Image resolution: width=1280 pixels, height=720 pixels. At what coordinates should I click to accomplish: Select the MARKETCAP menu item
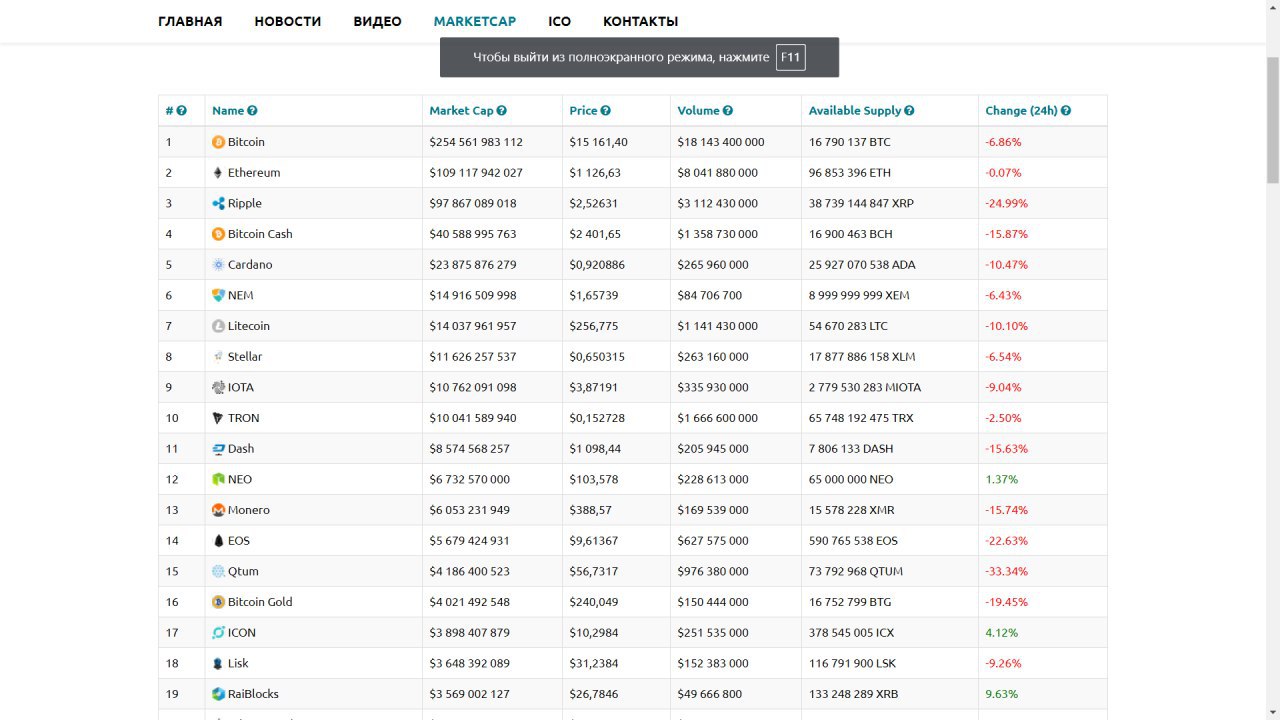pyautogui.click(x=475, y=21)
